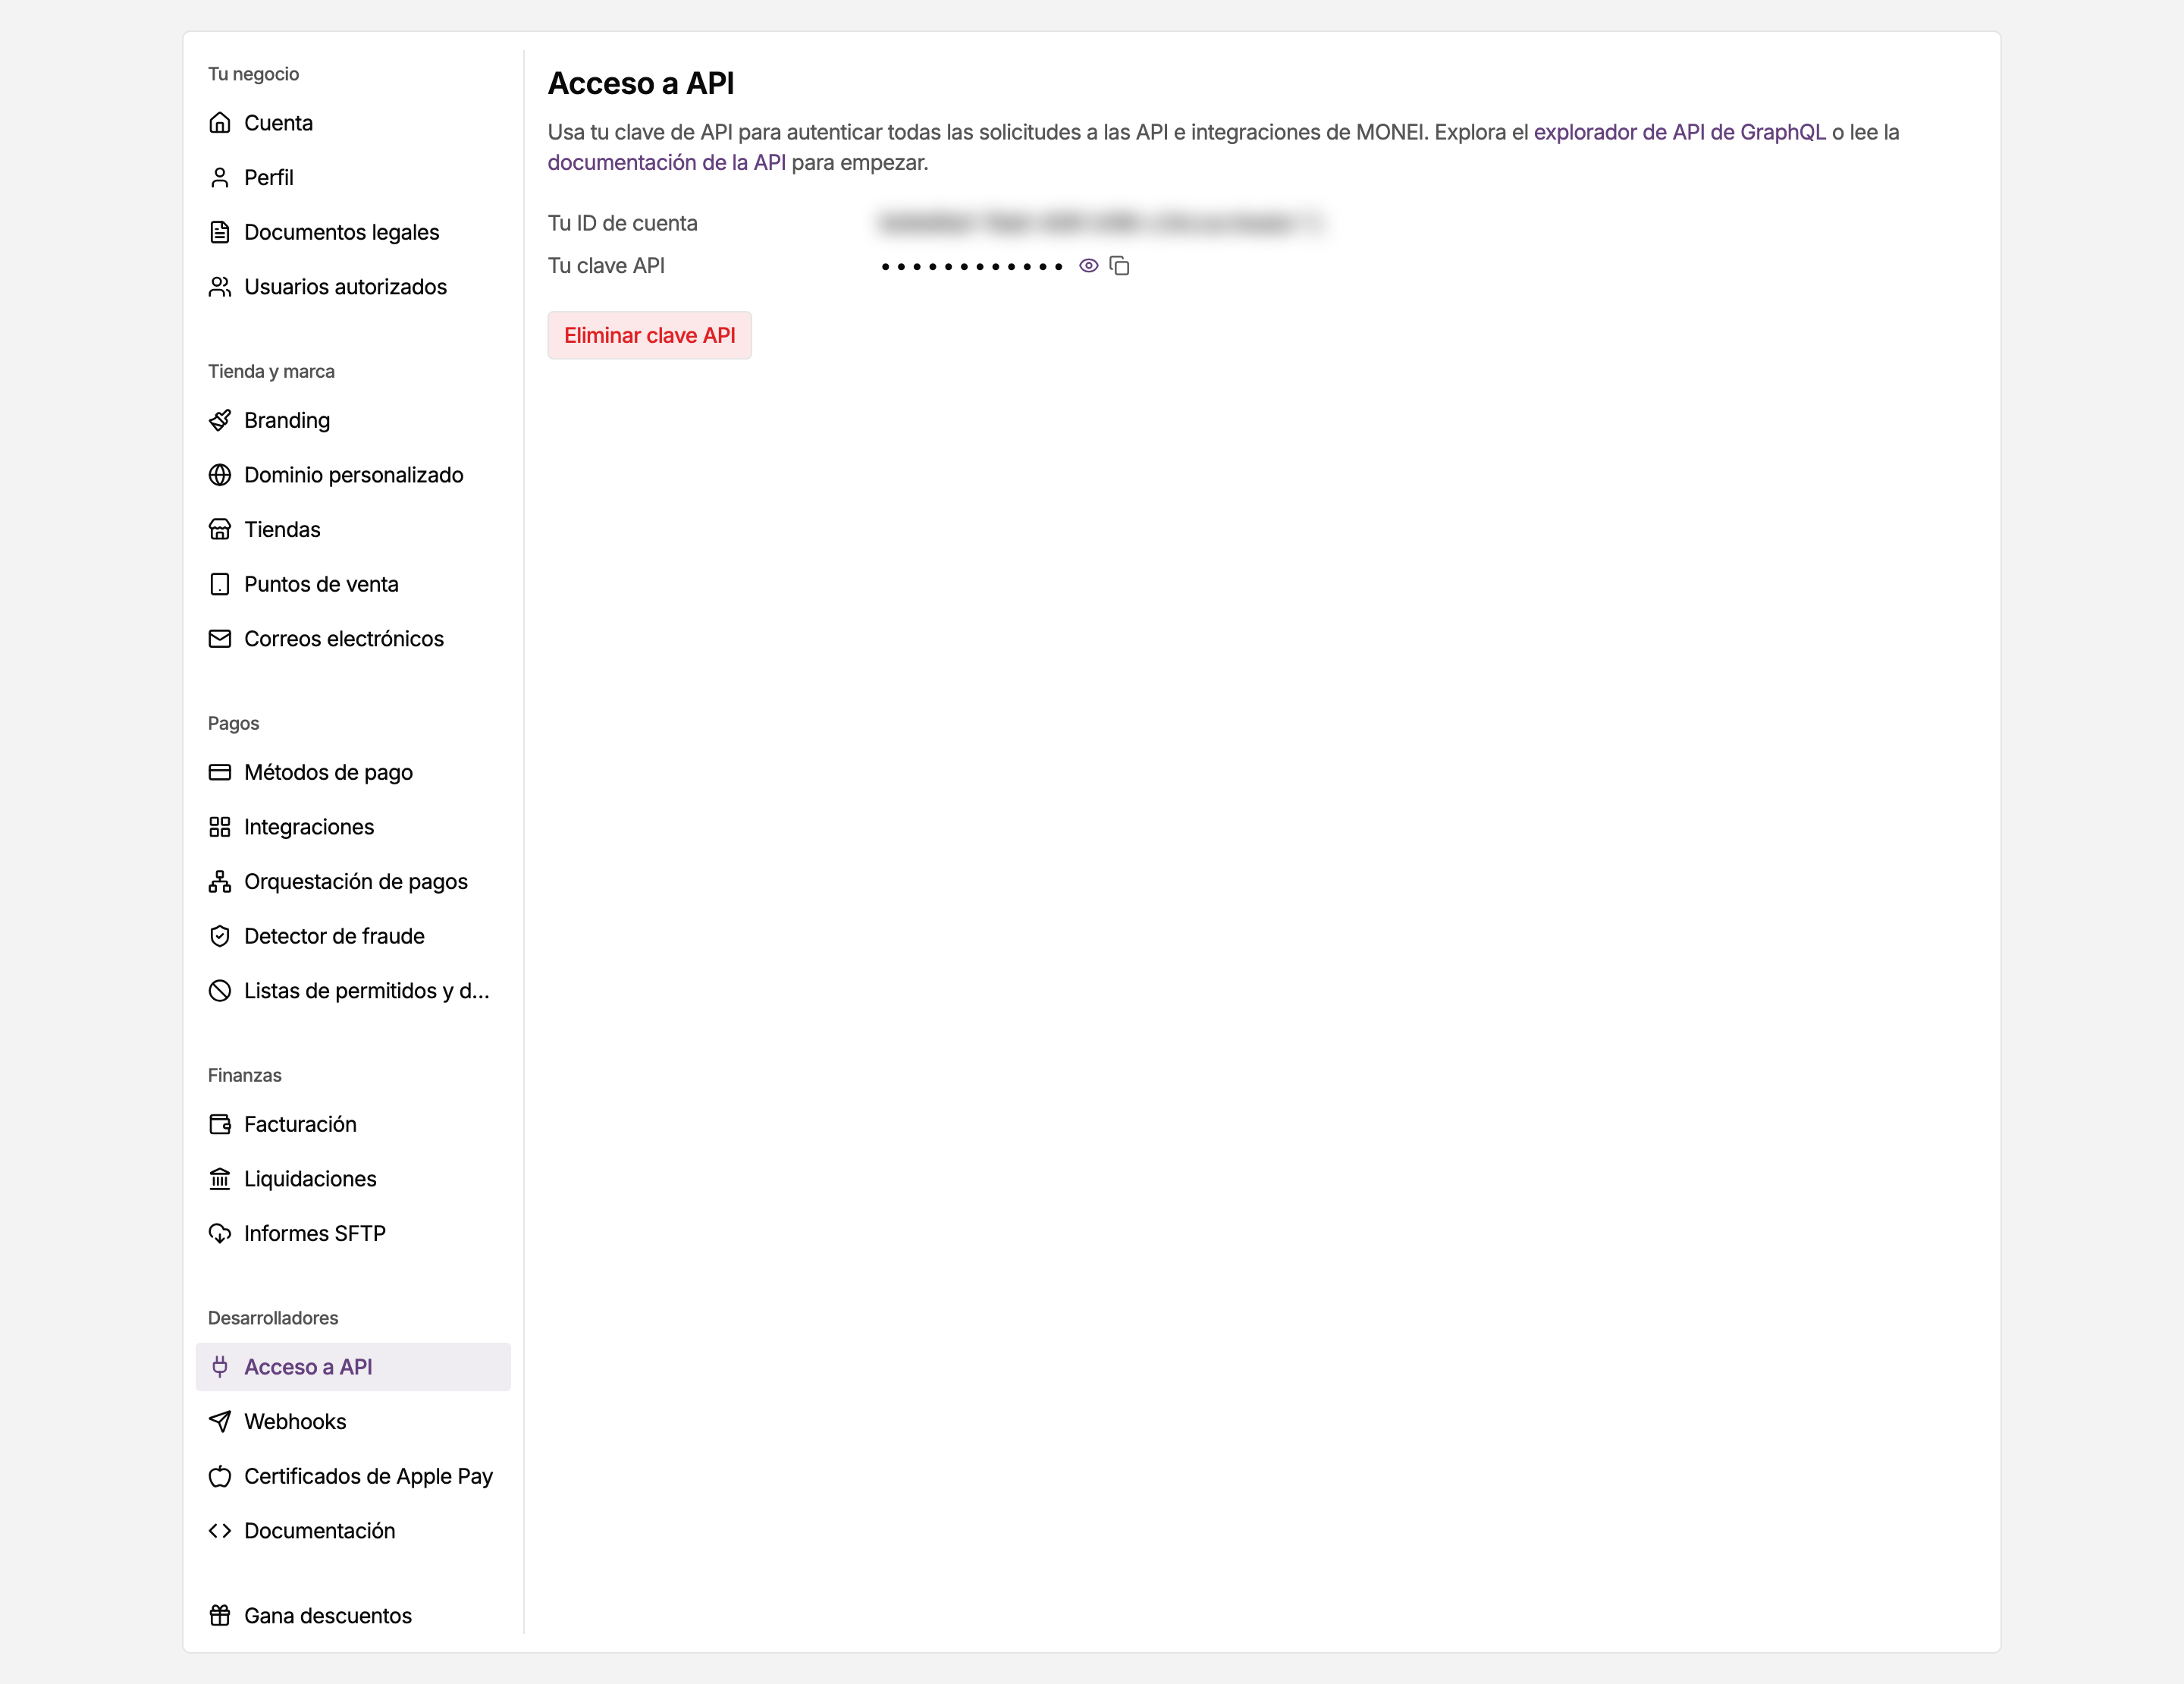
Task: Click the Correos electrónicos envelope icon
Action: click(x=220, y=639)
